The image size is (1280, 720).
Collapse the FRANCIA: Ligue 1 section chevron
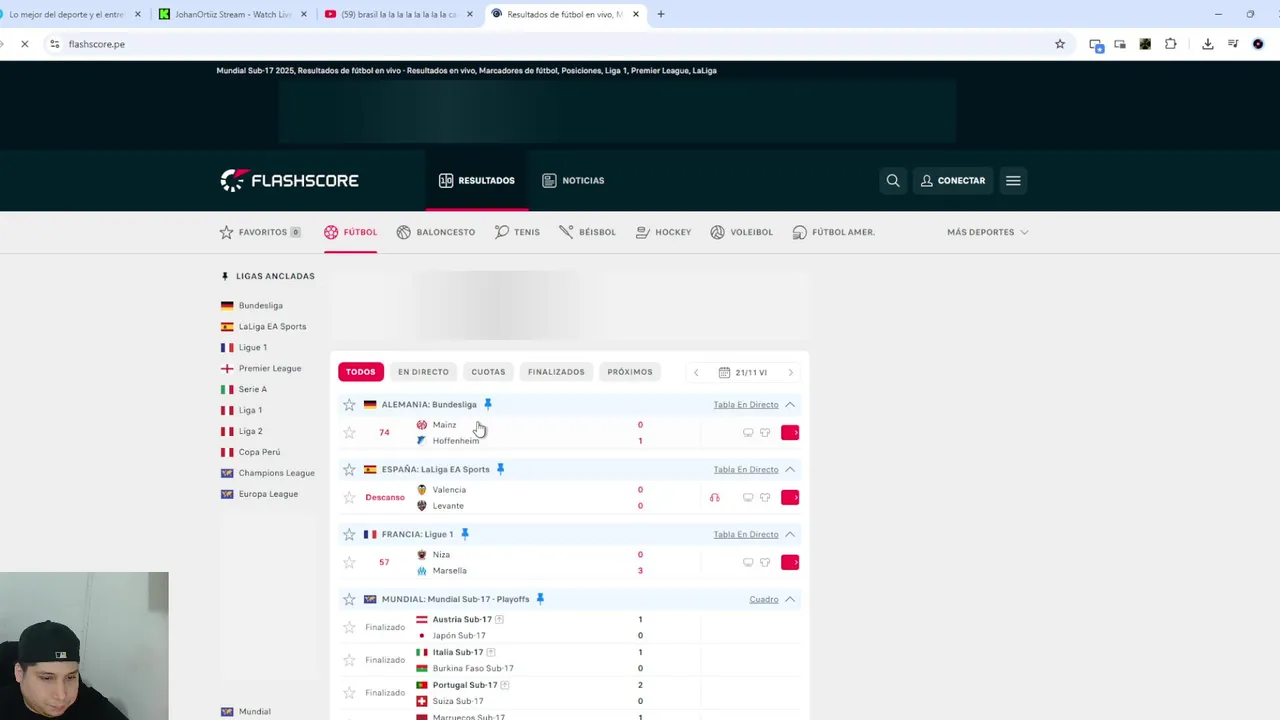[790, 534]
